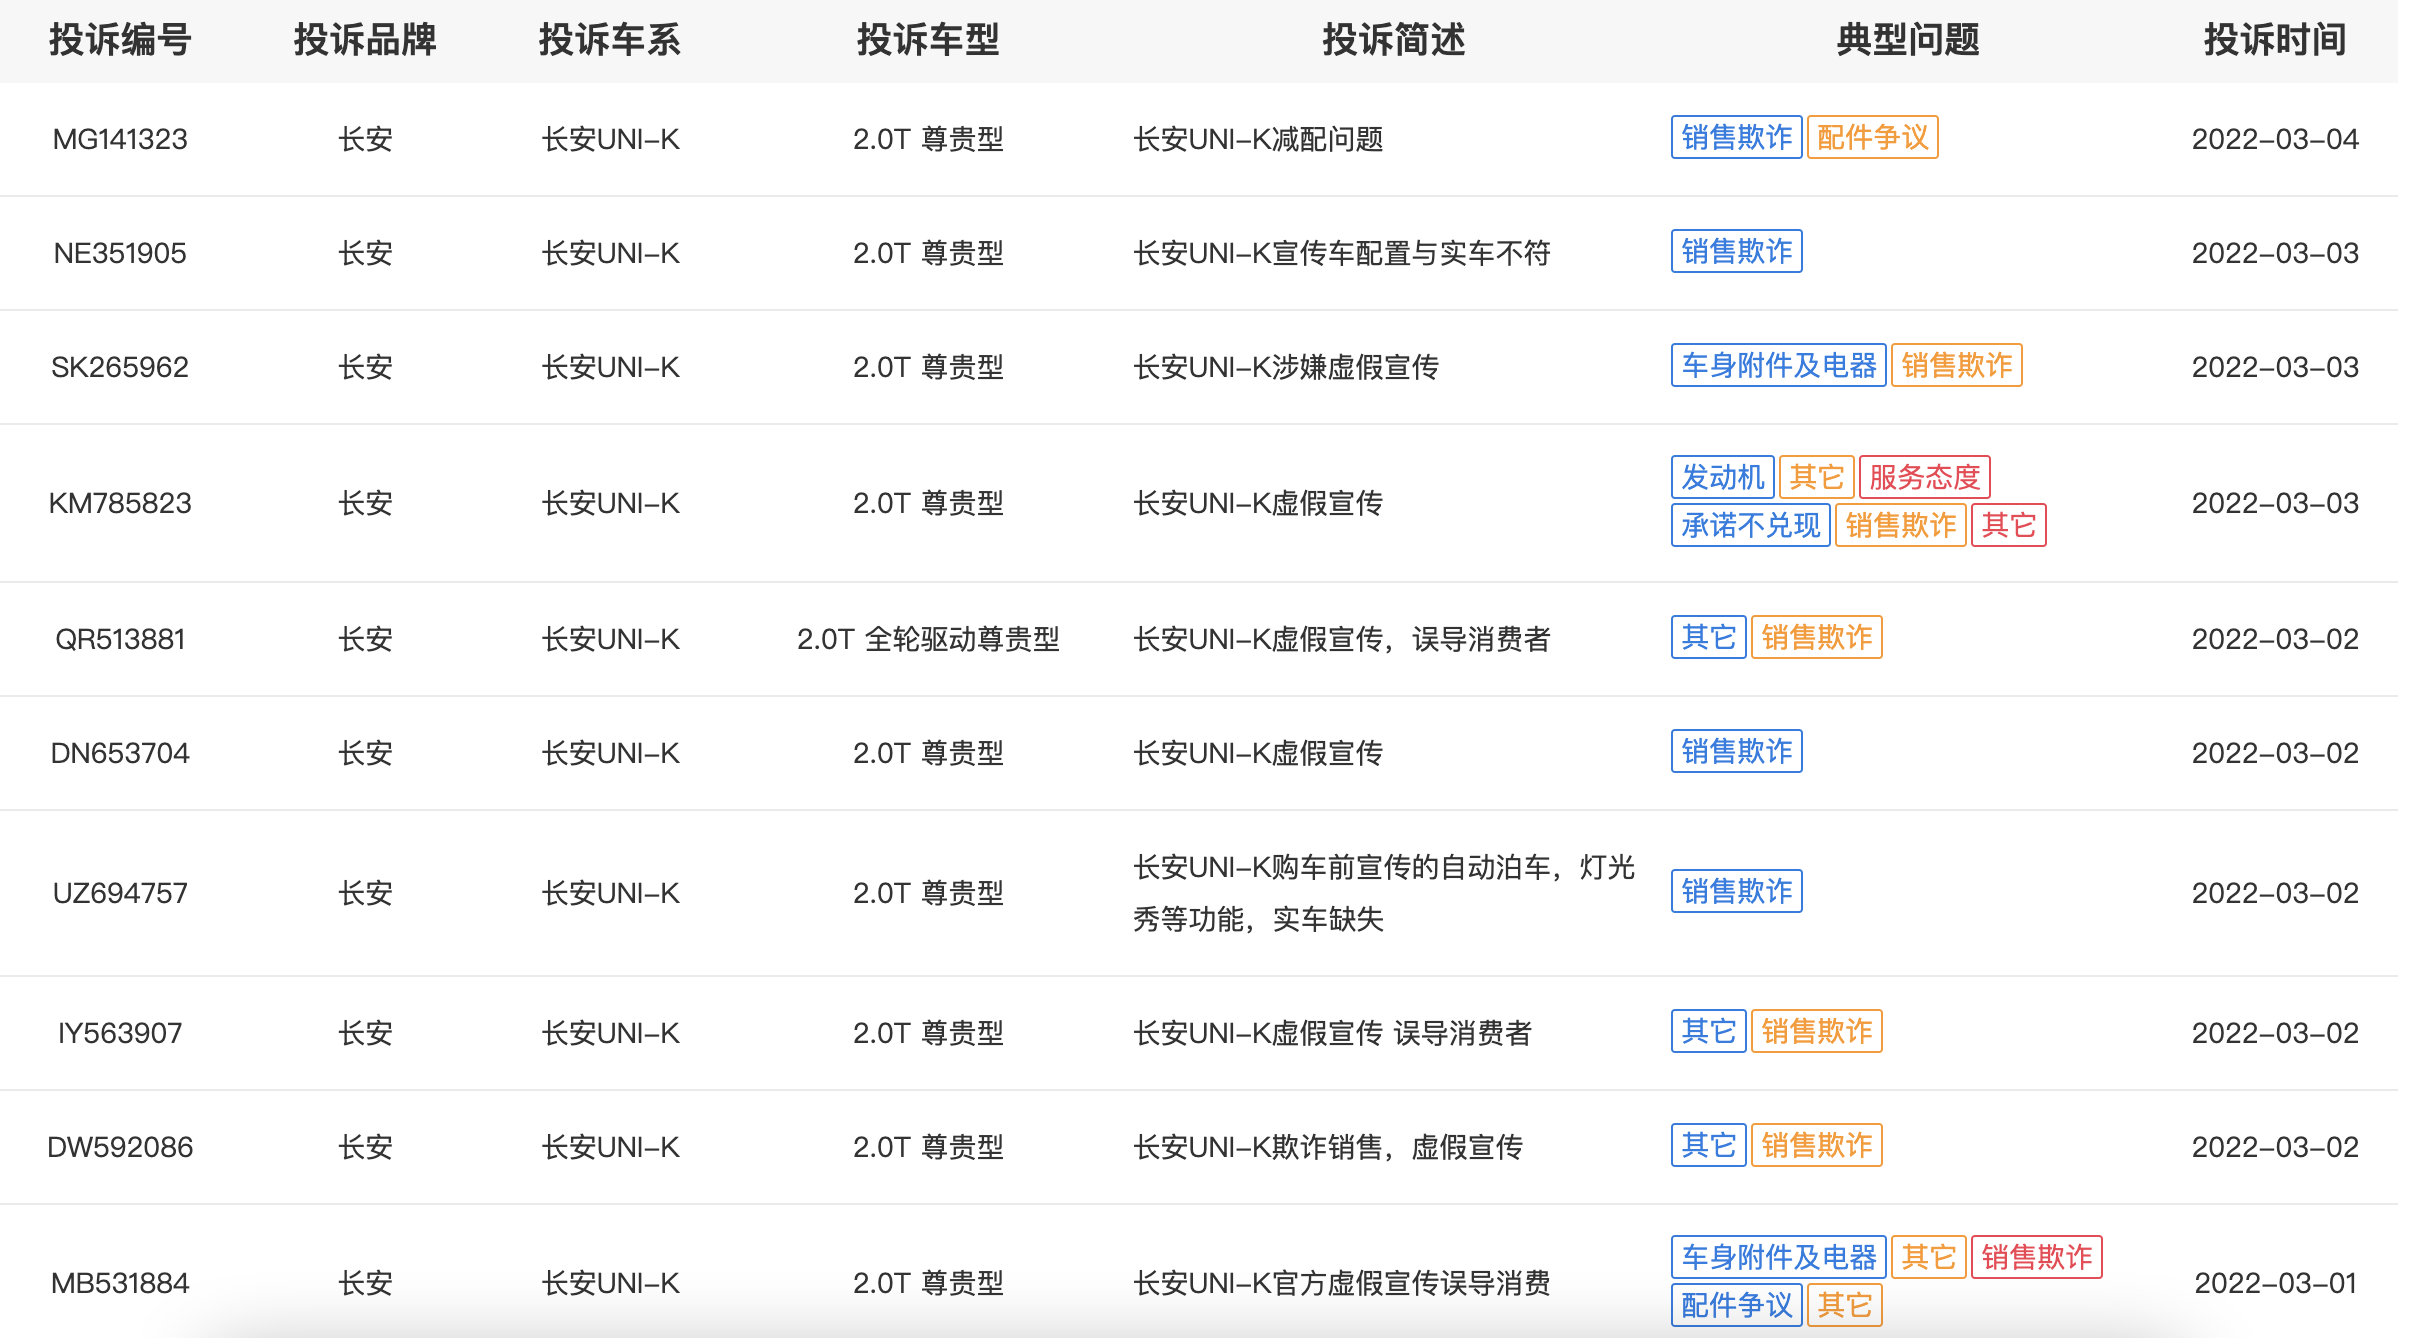The height and width of the screenshot is (1338, 2424).
Task: Click the 销售欺诈 tag in row IY563907
Action: [x=1817, y=1031]
